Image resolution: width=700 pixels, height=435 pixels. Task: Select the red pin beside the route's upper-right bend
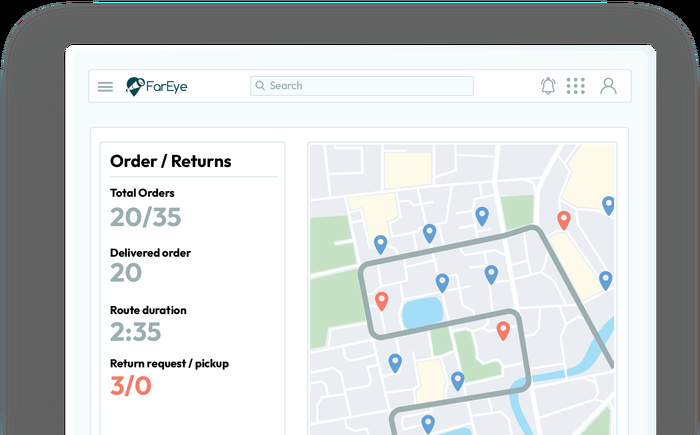(564, 220)
